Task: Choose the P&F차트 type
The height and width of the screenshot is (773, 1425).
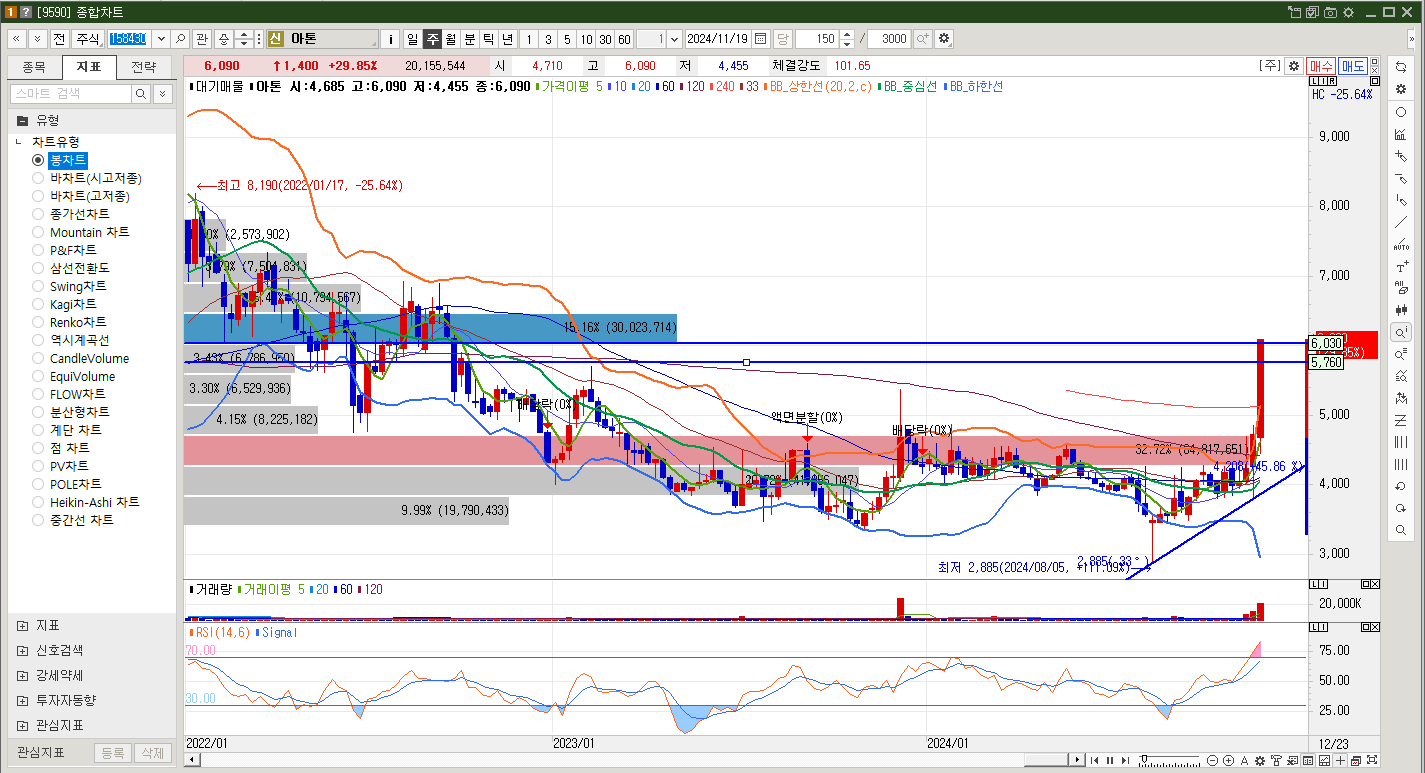Action: 38,250
